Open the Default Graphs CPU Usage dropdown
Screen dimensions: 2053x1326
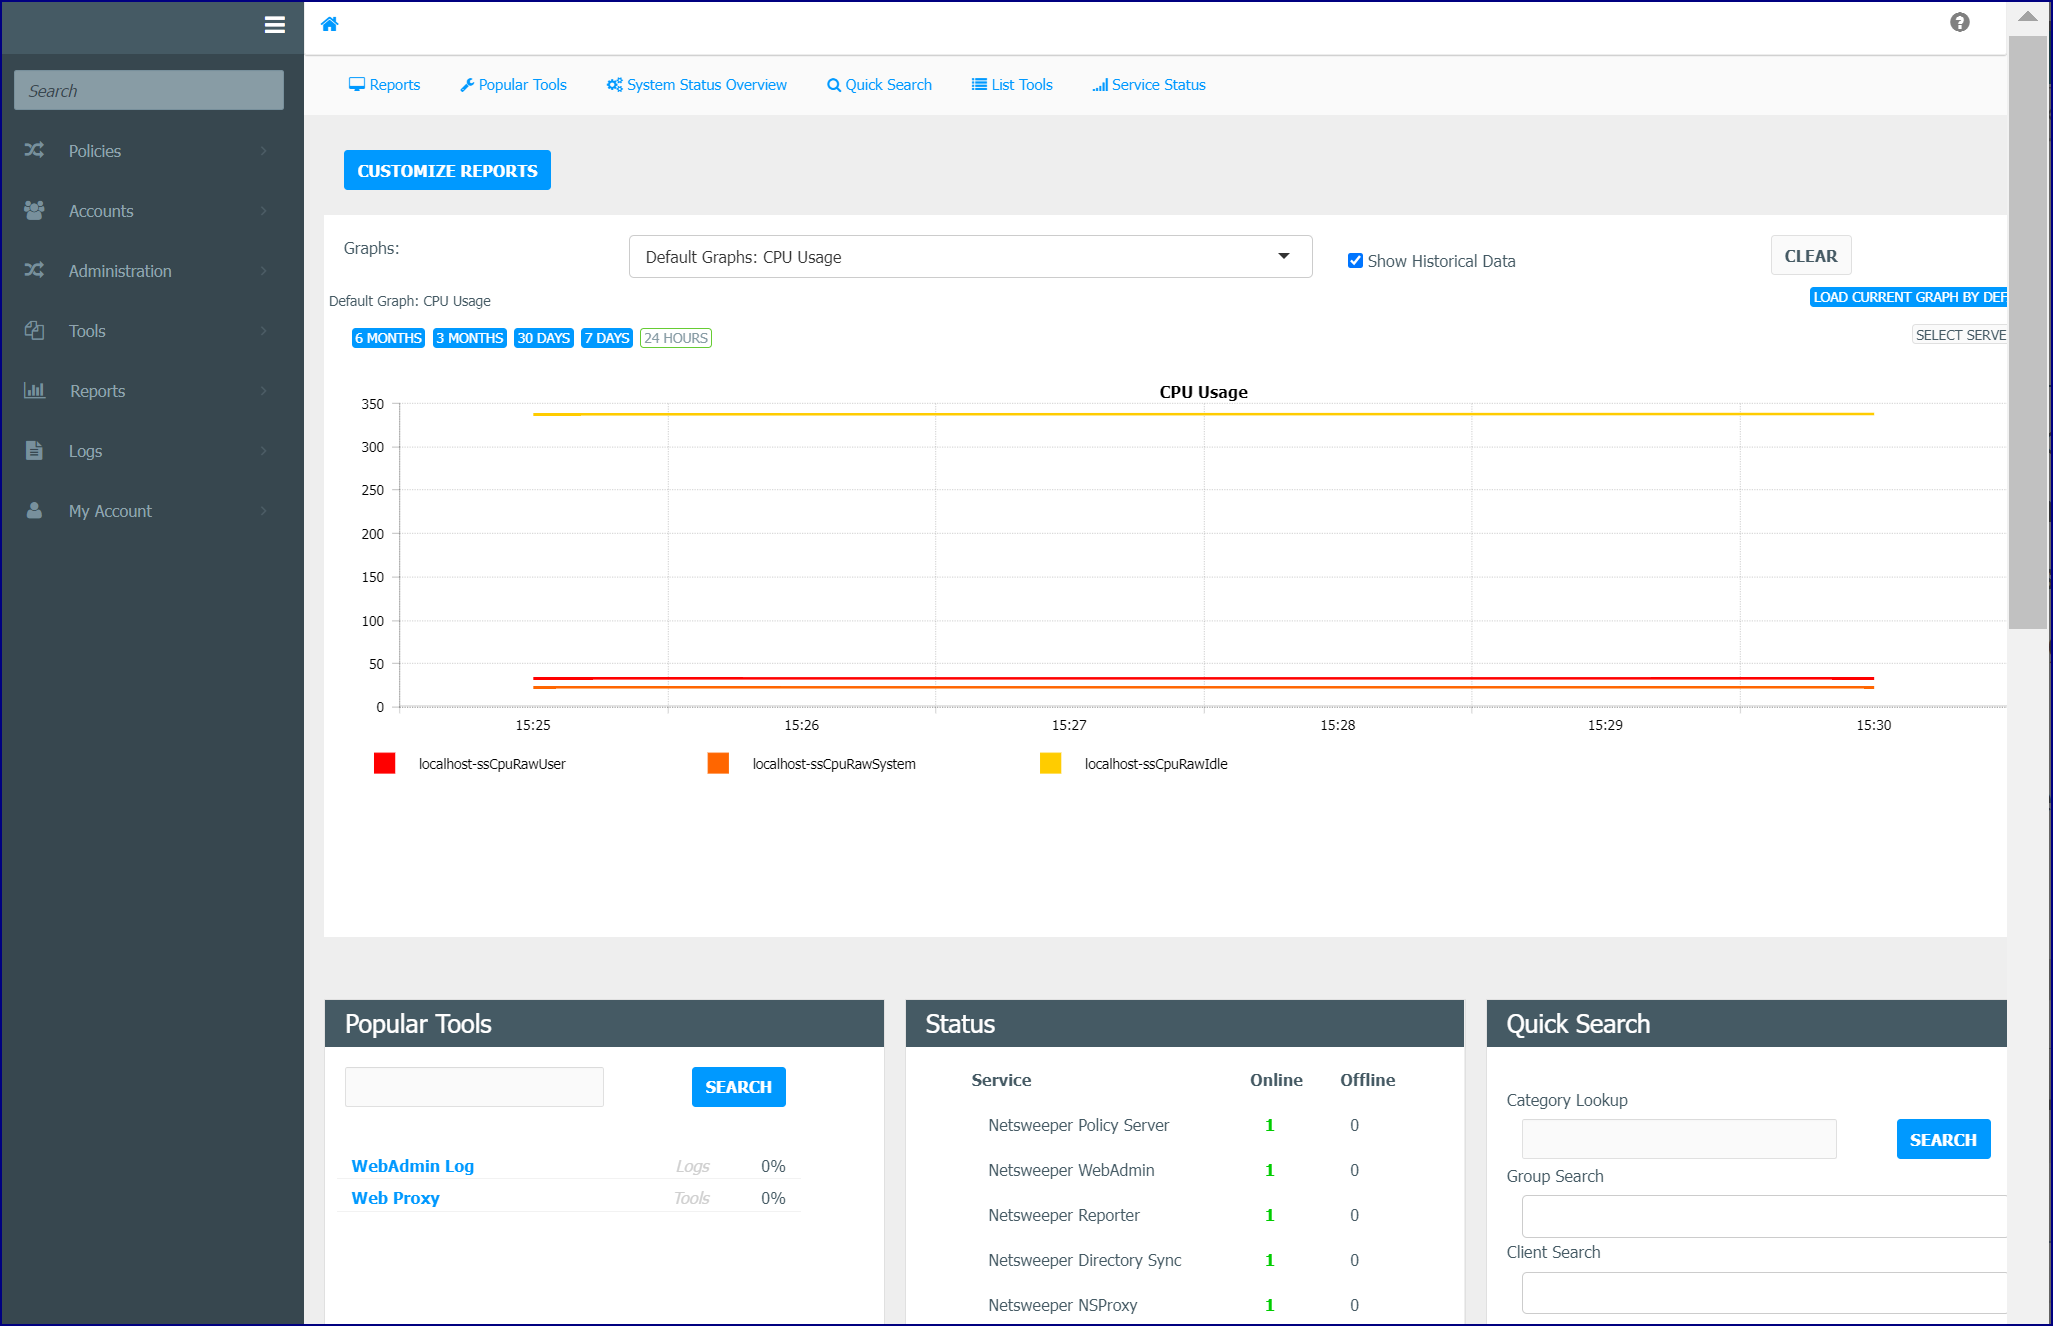970,257
